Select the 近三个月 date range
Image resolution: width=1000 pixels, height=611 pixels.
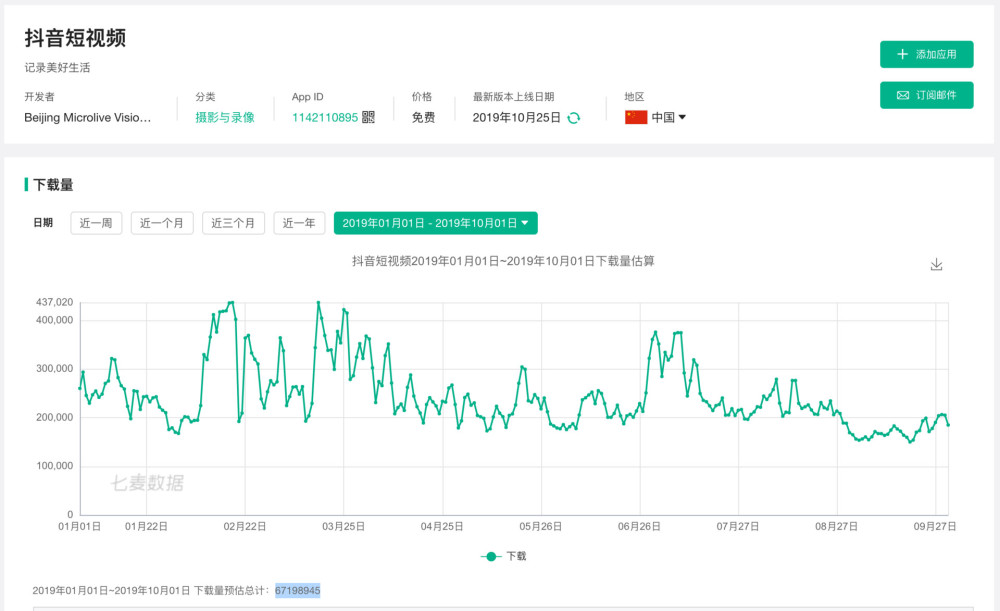tap(233, 223)
